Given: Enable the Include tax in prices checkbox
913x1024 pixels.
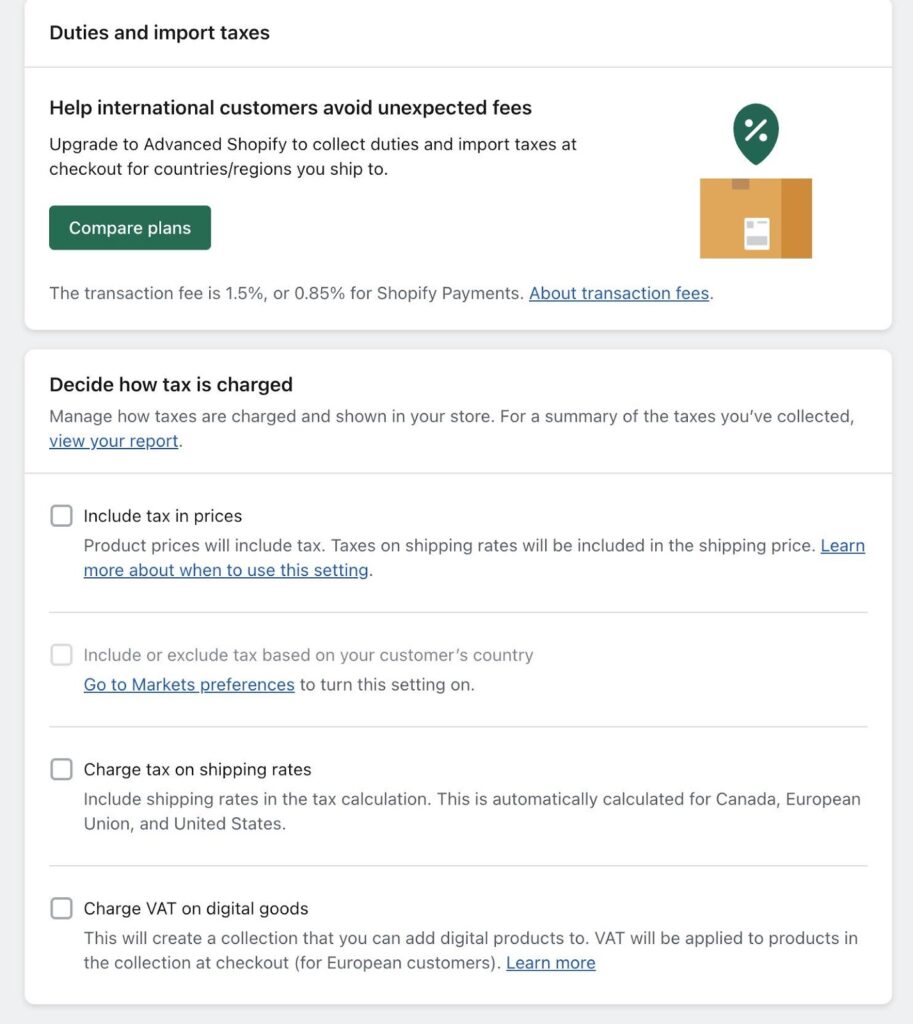Looking at the screenshot, I should pos(62,516).
